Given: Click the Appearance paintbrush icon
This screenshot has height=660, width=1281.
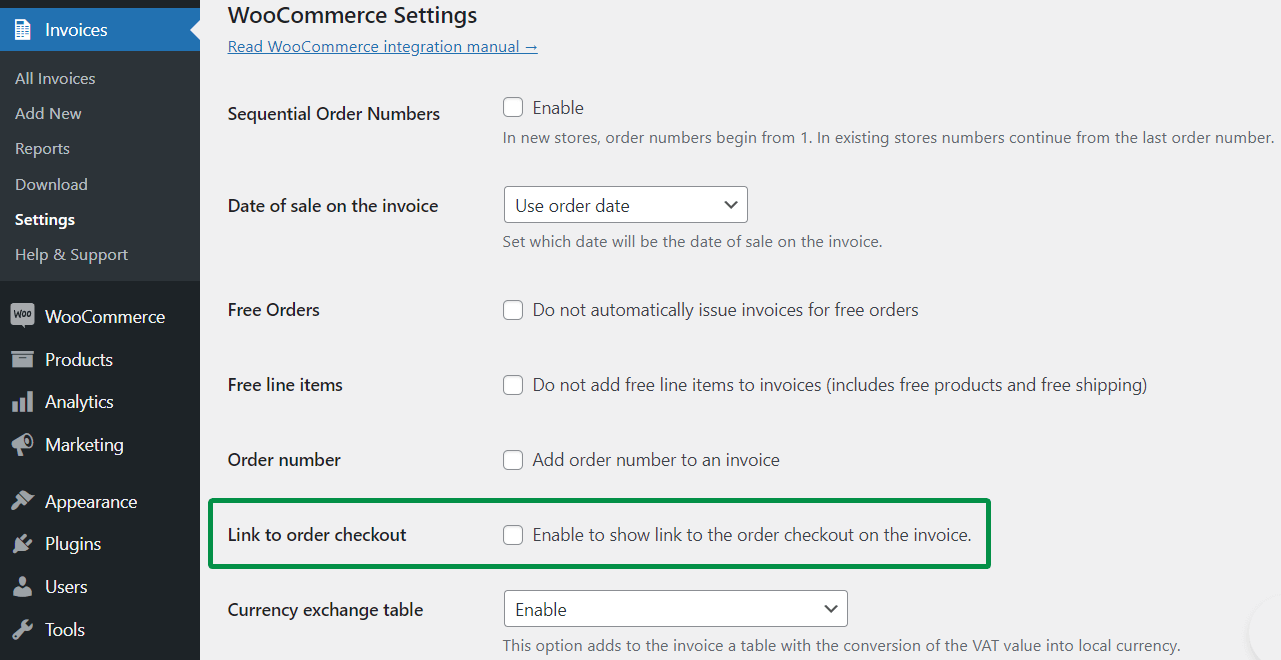Looking at the screenshot, I should 22,502.
